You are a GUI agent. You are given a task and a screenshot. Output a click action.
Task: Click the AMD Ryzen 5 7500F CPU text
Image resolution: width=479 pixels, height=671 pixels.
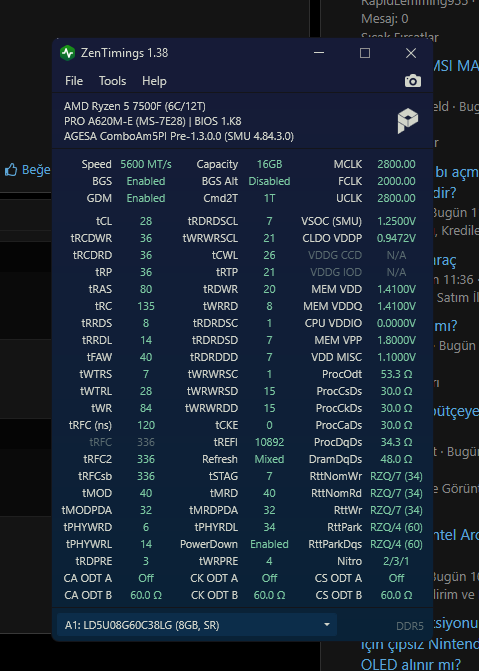[134, 106]
